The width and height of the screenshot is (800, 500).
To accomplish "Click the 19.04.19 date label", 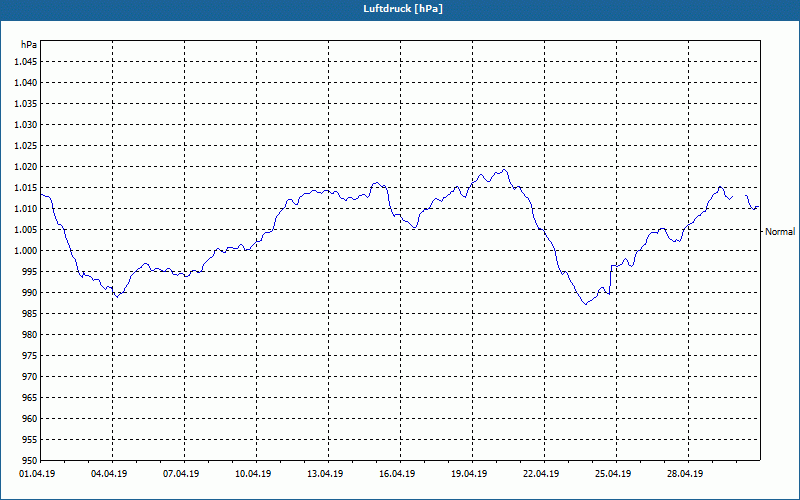I will coord(469,474).
